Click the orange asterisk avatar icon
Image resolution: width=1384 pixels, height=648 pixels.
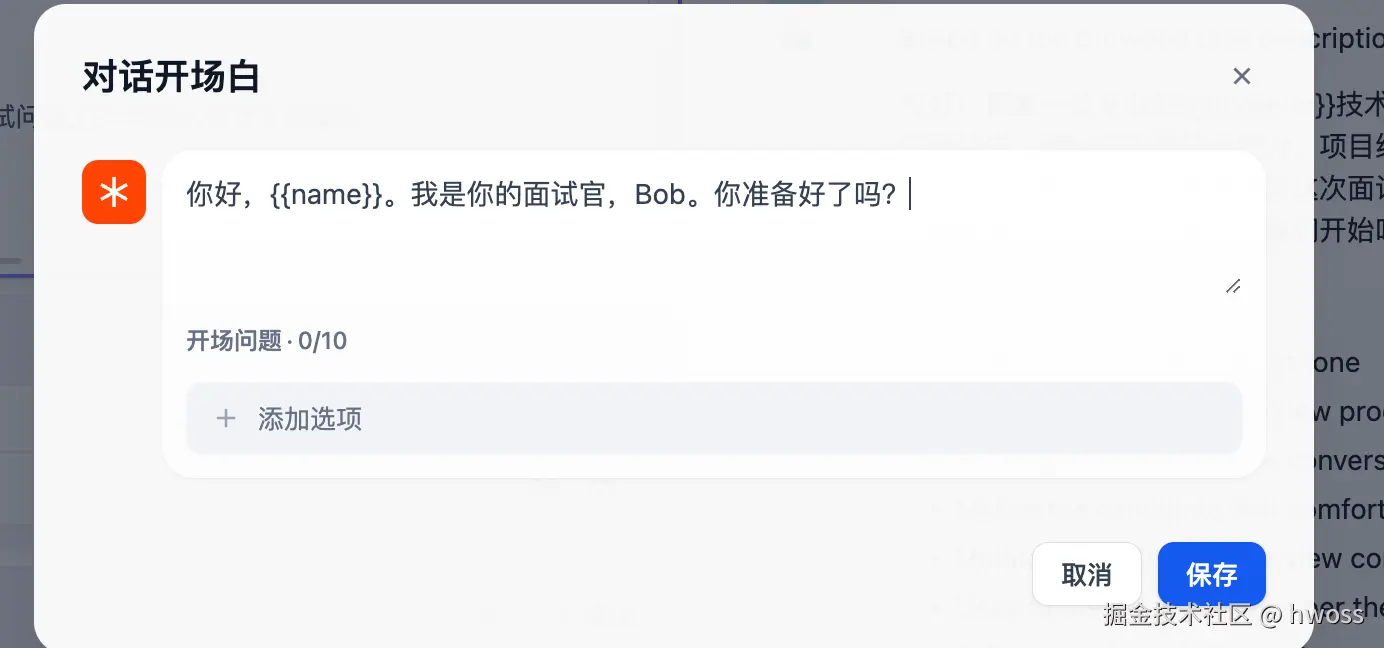click(114, 192)
